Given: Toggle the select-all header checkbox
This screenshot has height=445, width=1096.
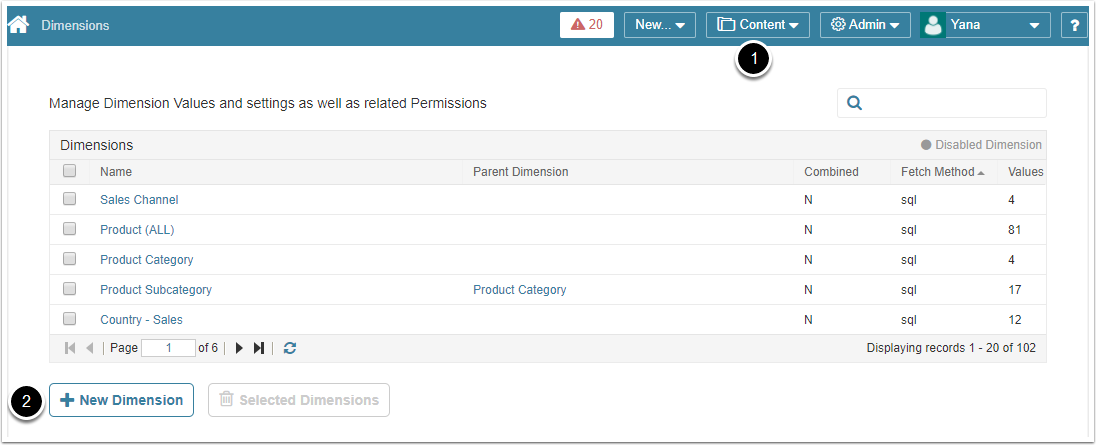Looking at the screenshot, I should (x=70, y=171).
